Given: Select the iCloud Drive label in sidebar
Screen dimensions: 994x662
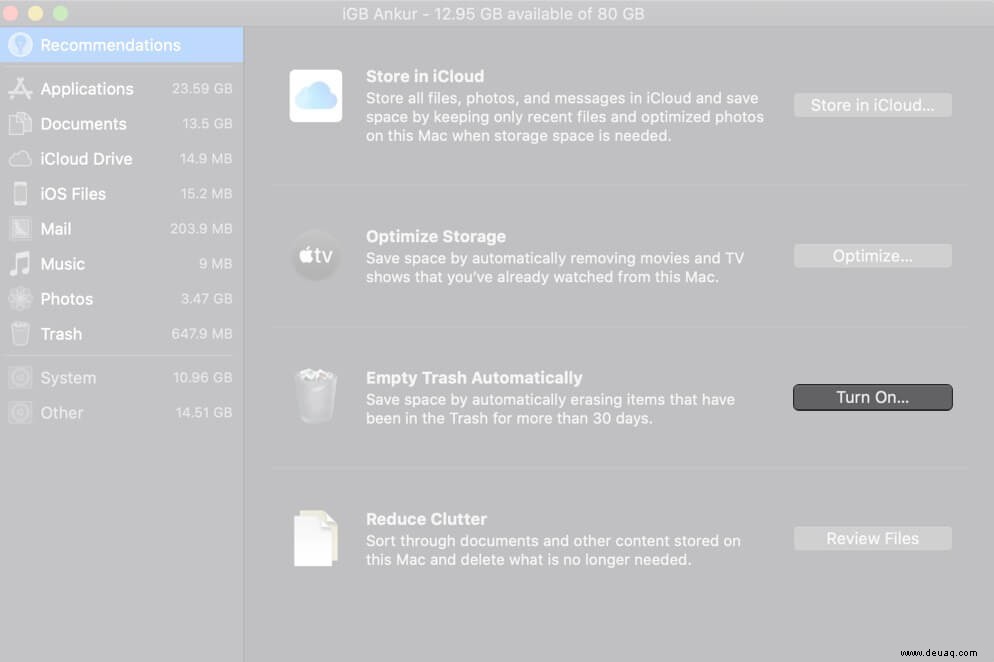Looking at the screenshot, I should click(86, 159).
